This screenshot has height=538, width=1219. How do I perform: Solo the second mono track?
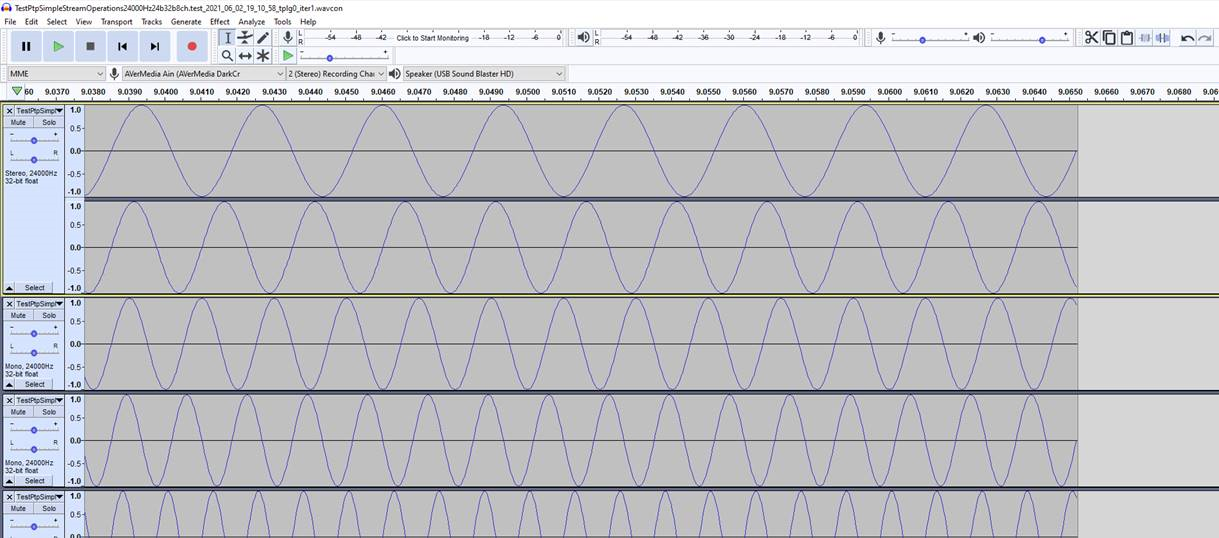pos(49,412)
